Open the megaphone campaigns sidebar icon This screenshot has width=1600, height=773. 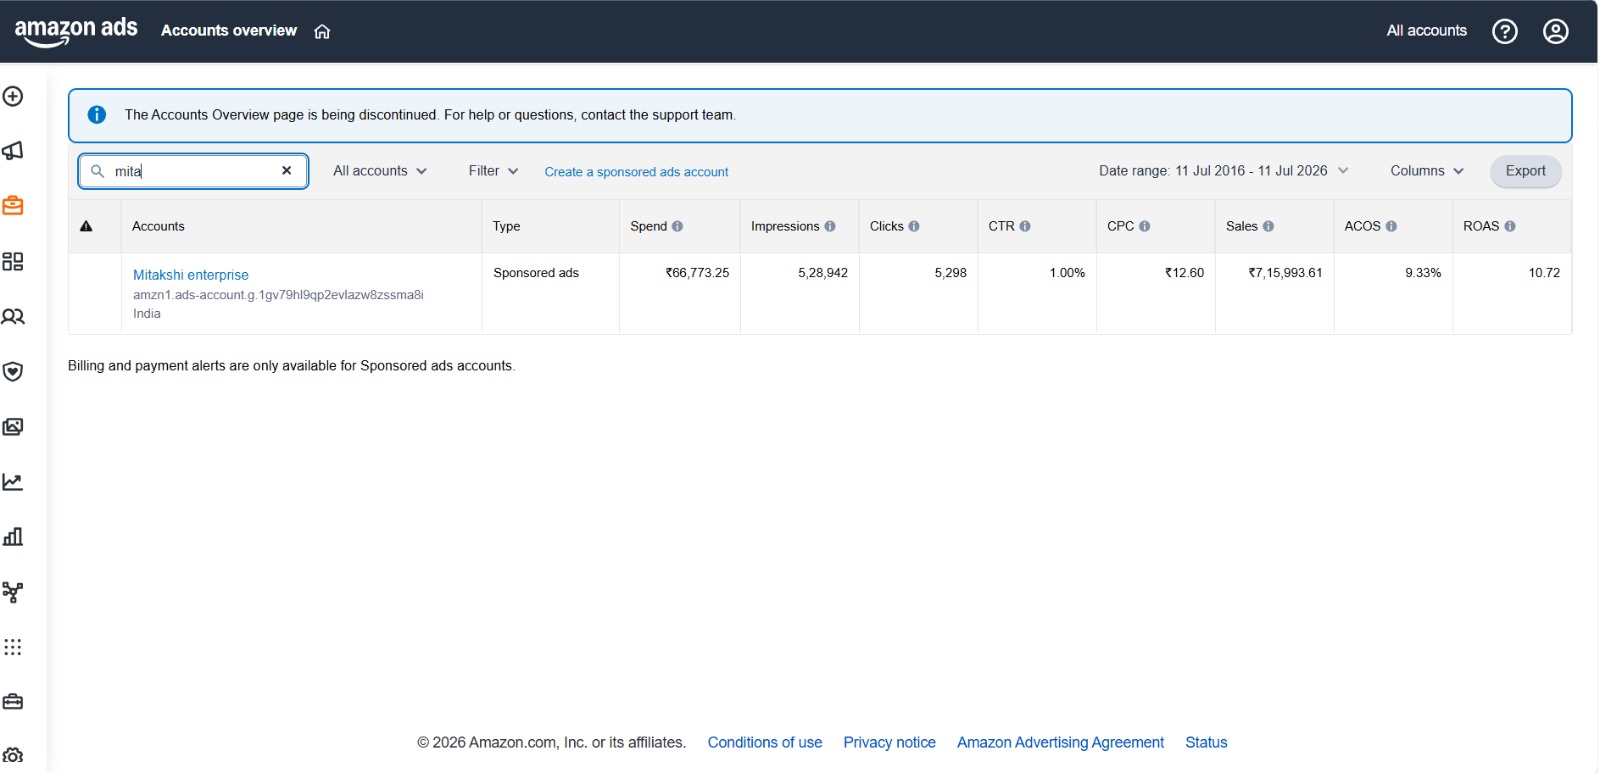coord(13,151)
